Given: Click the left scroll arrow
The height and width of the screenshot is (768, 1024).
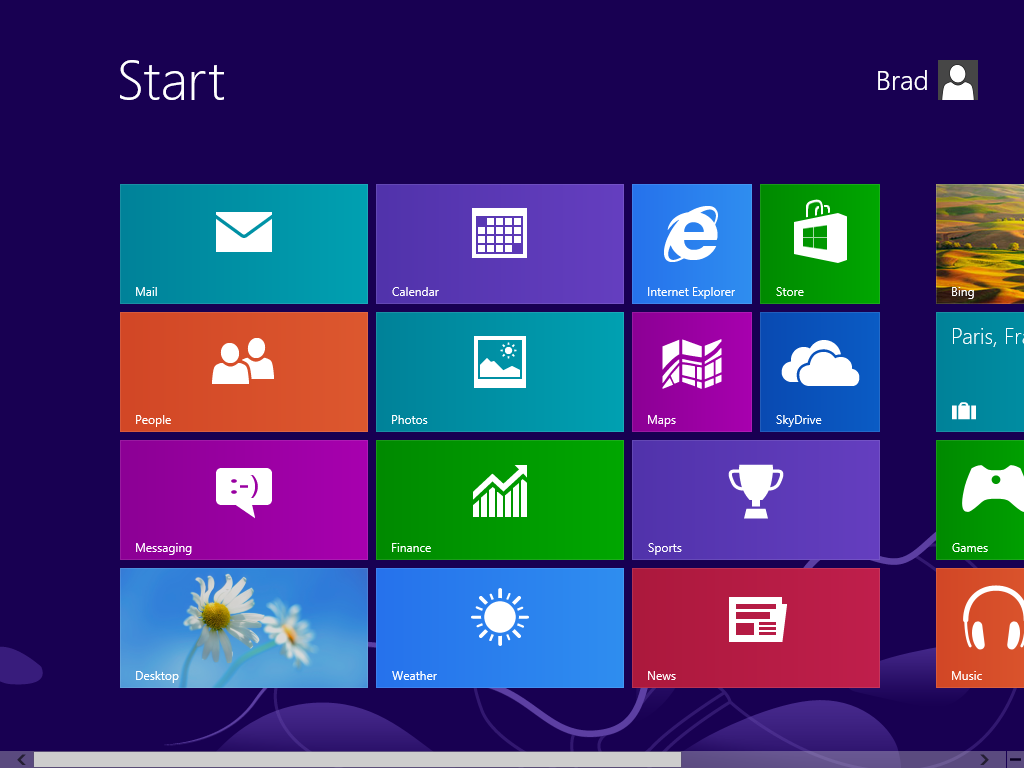Looking at the screenshot, I should coord(21,760).
